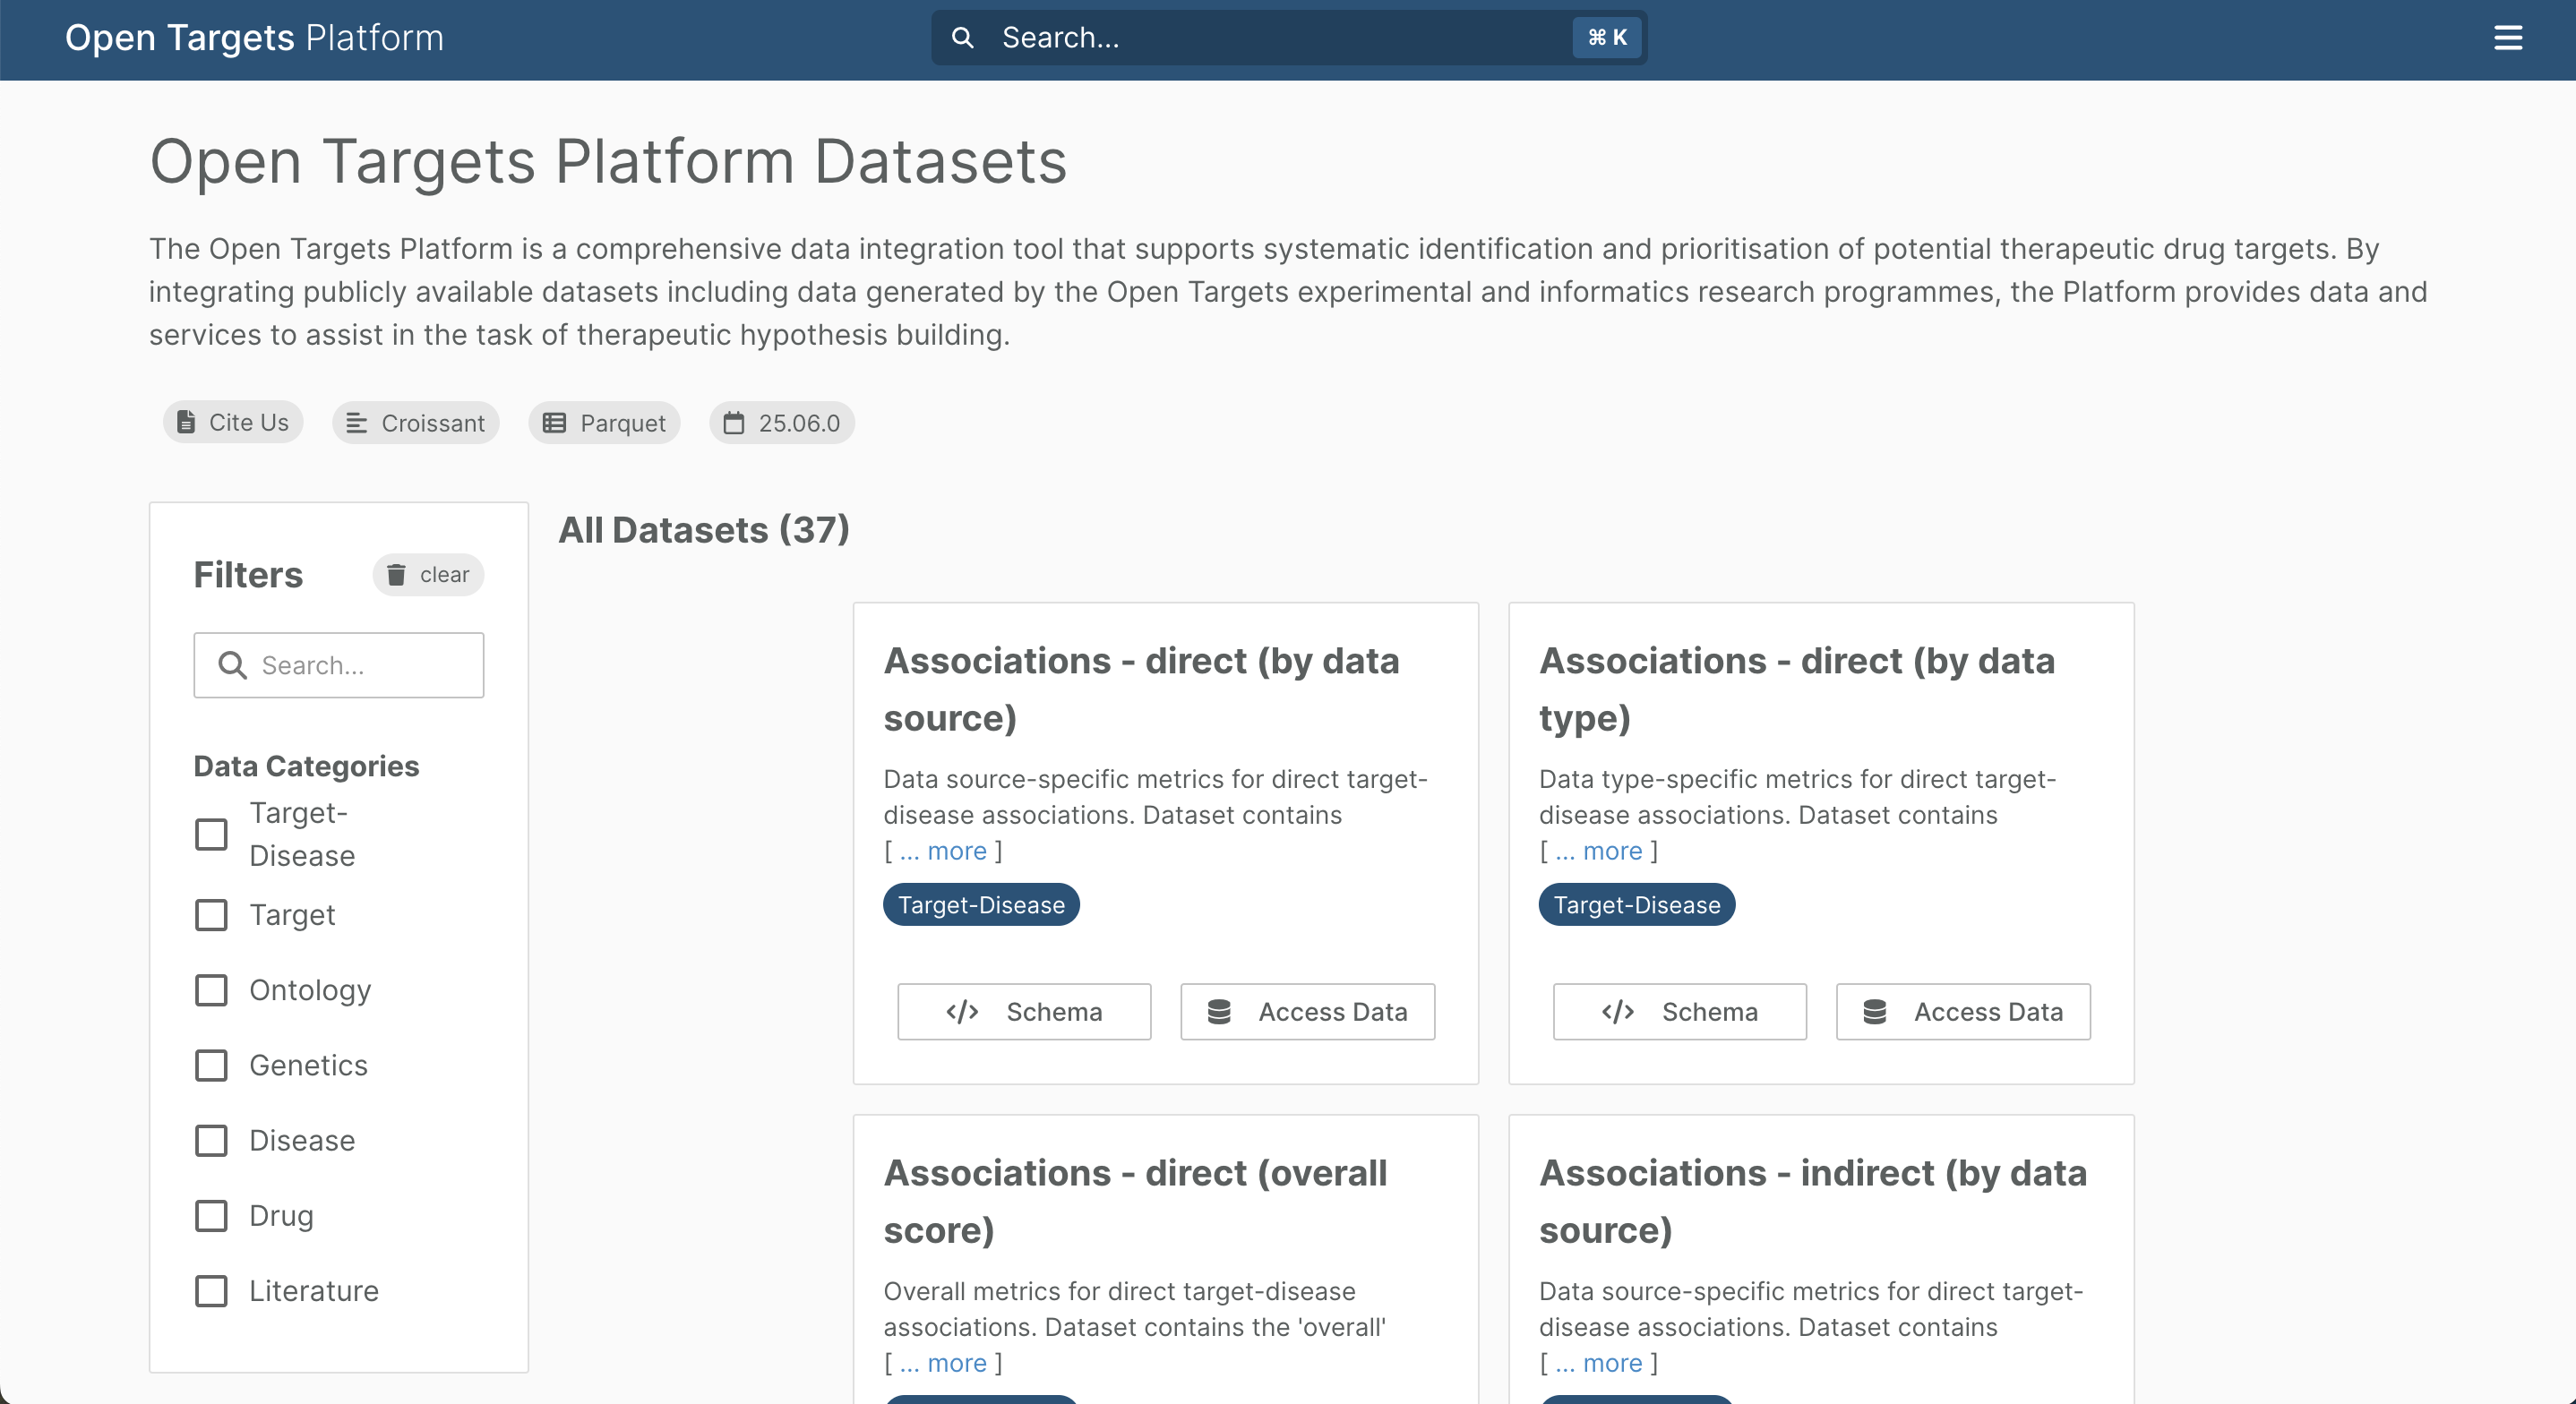Click the Schema button on direct by data type card
The height and width of the screenshot is (1404, 2576).
(1679, 1011)
